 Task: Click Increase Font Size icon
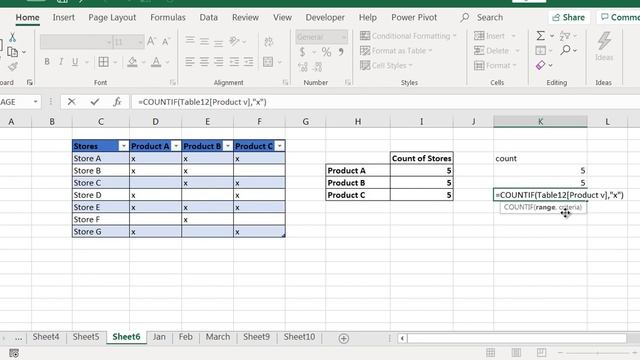point(151,41)
